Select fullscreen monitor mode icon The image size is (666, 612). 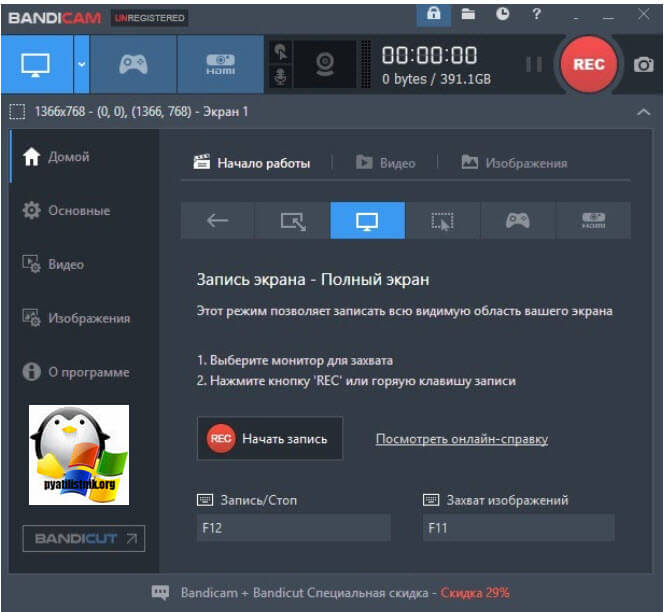[367, 220]
